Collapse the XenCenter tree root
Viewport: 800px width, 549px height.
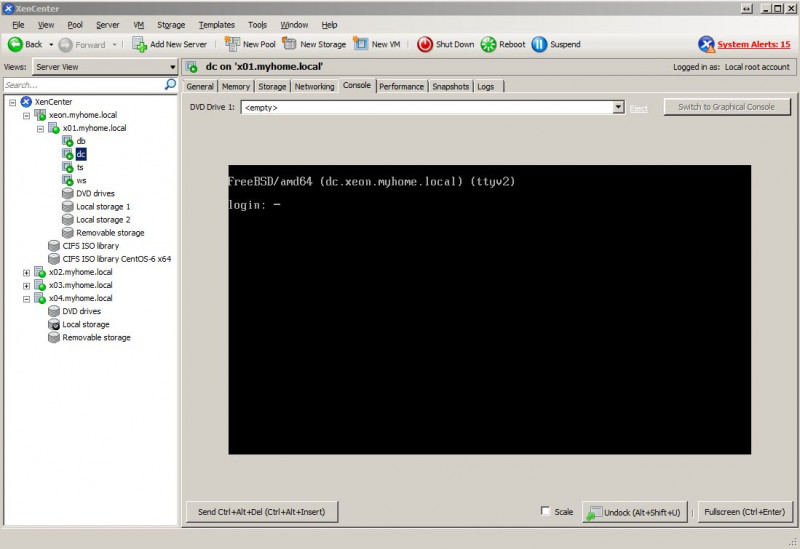13,103
